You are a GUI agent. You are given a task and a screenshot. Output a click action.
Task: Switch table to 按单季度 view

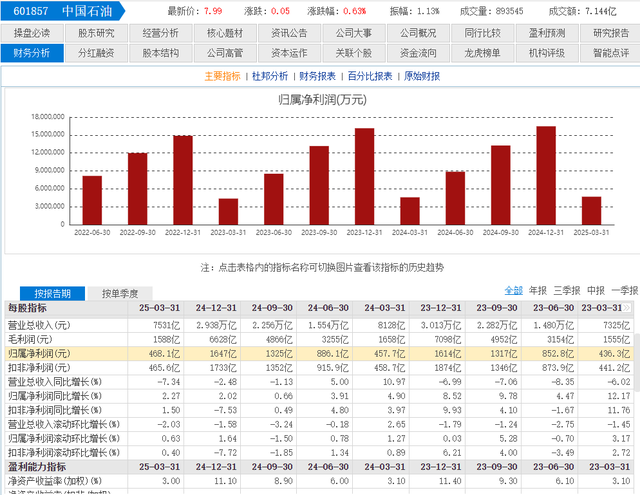coord(120,293)
